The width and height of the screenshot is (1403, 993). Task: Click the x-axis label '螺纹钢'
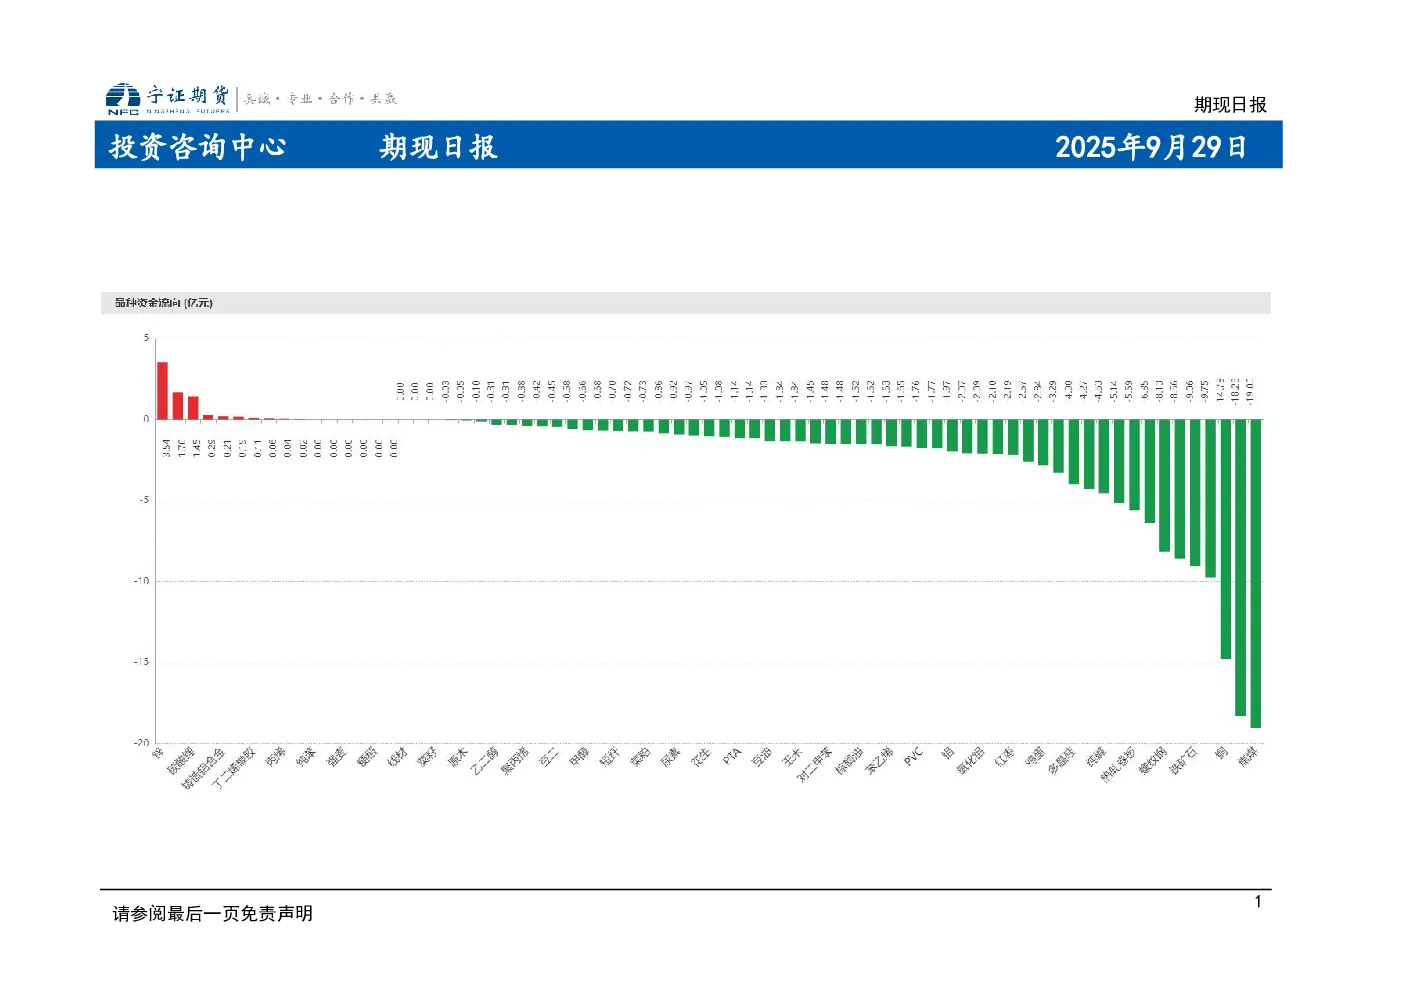pos(1152,760)
